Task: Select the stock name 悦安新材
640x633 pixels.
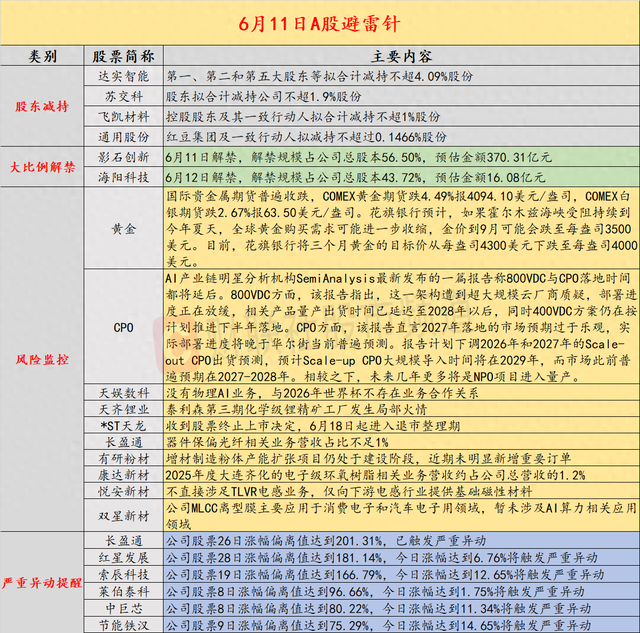Action: 123,491
